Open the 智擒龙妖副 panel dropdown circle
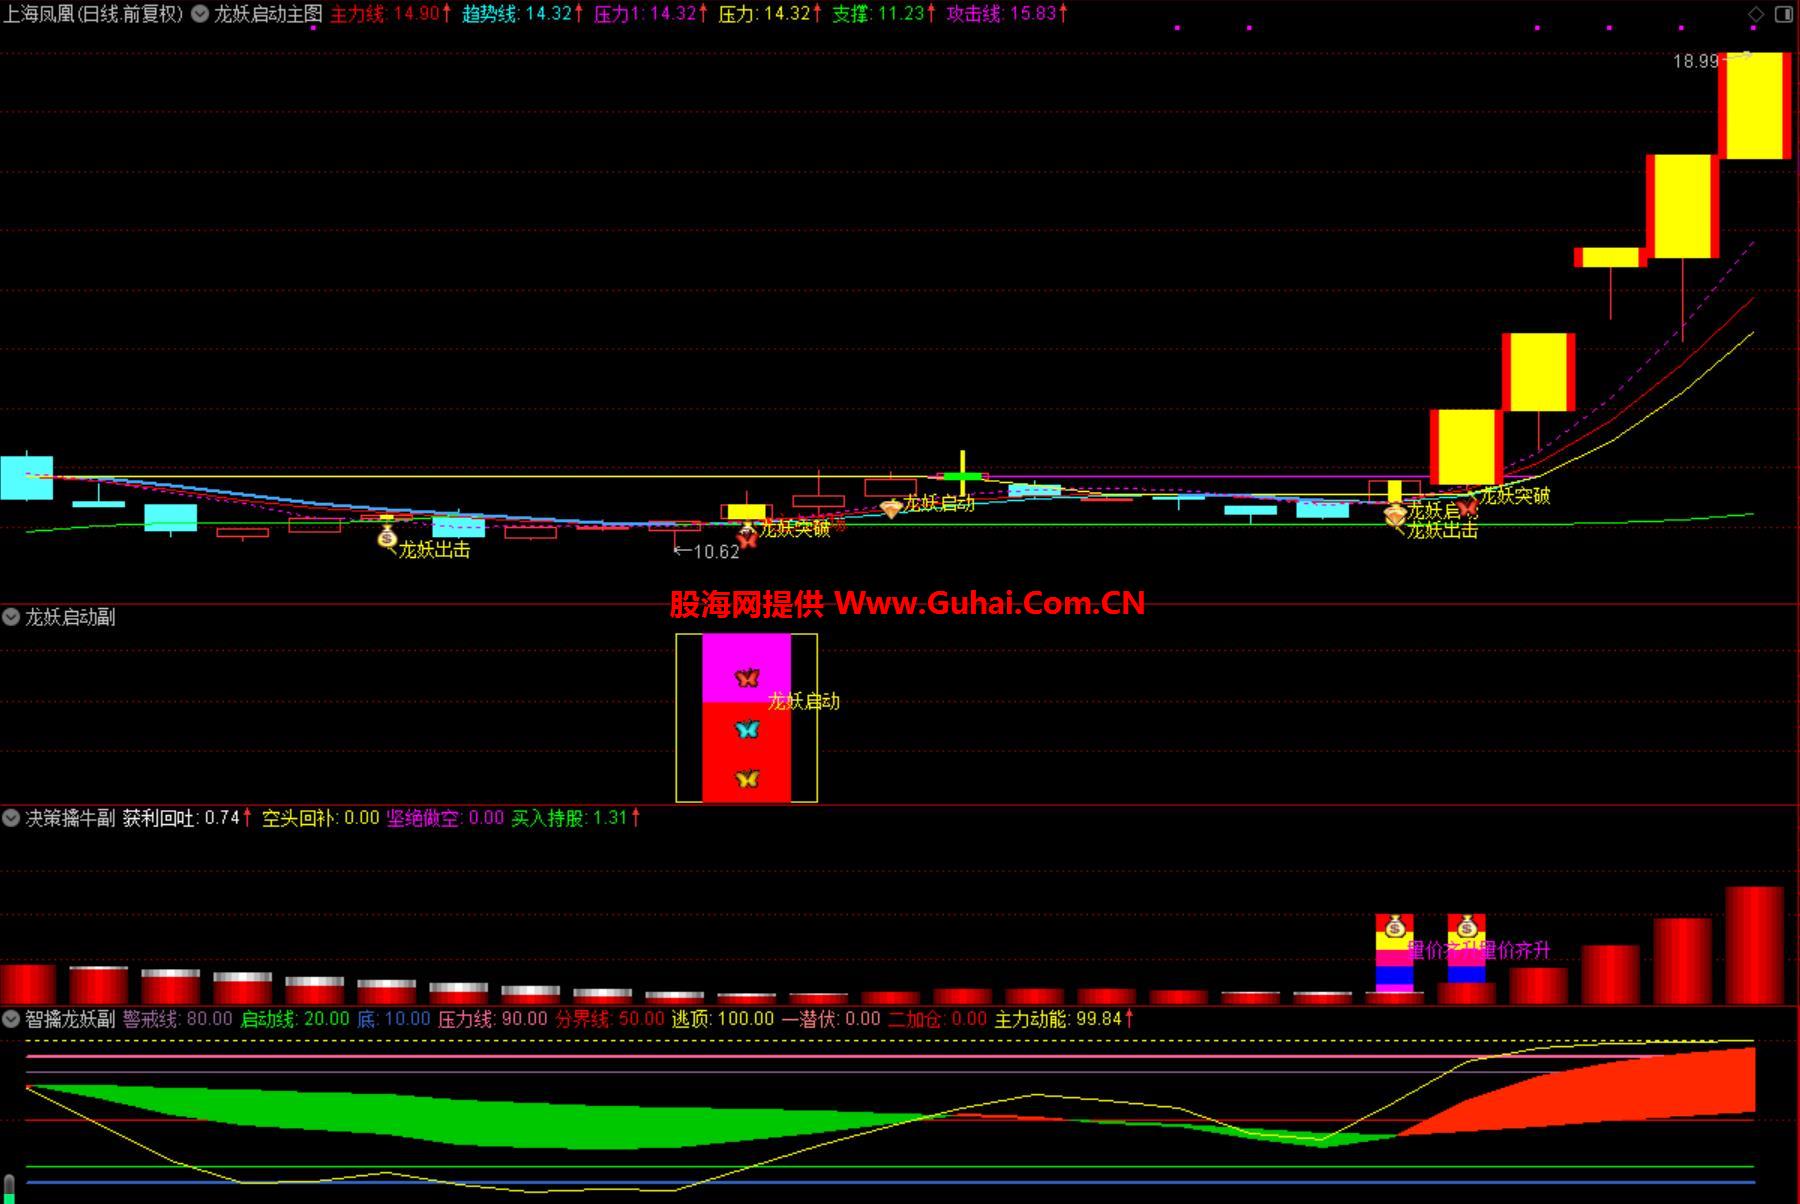The height and width of the screenshot is (1204, 1800). point(11,1019)
